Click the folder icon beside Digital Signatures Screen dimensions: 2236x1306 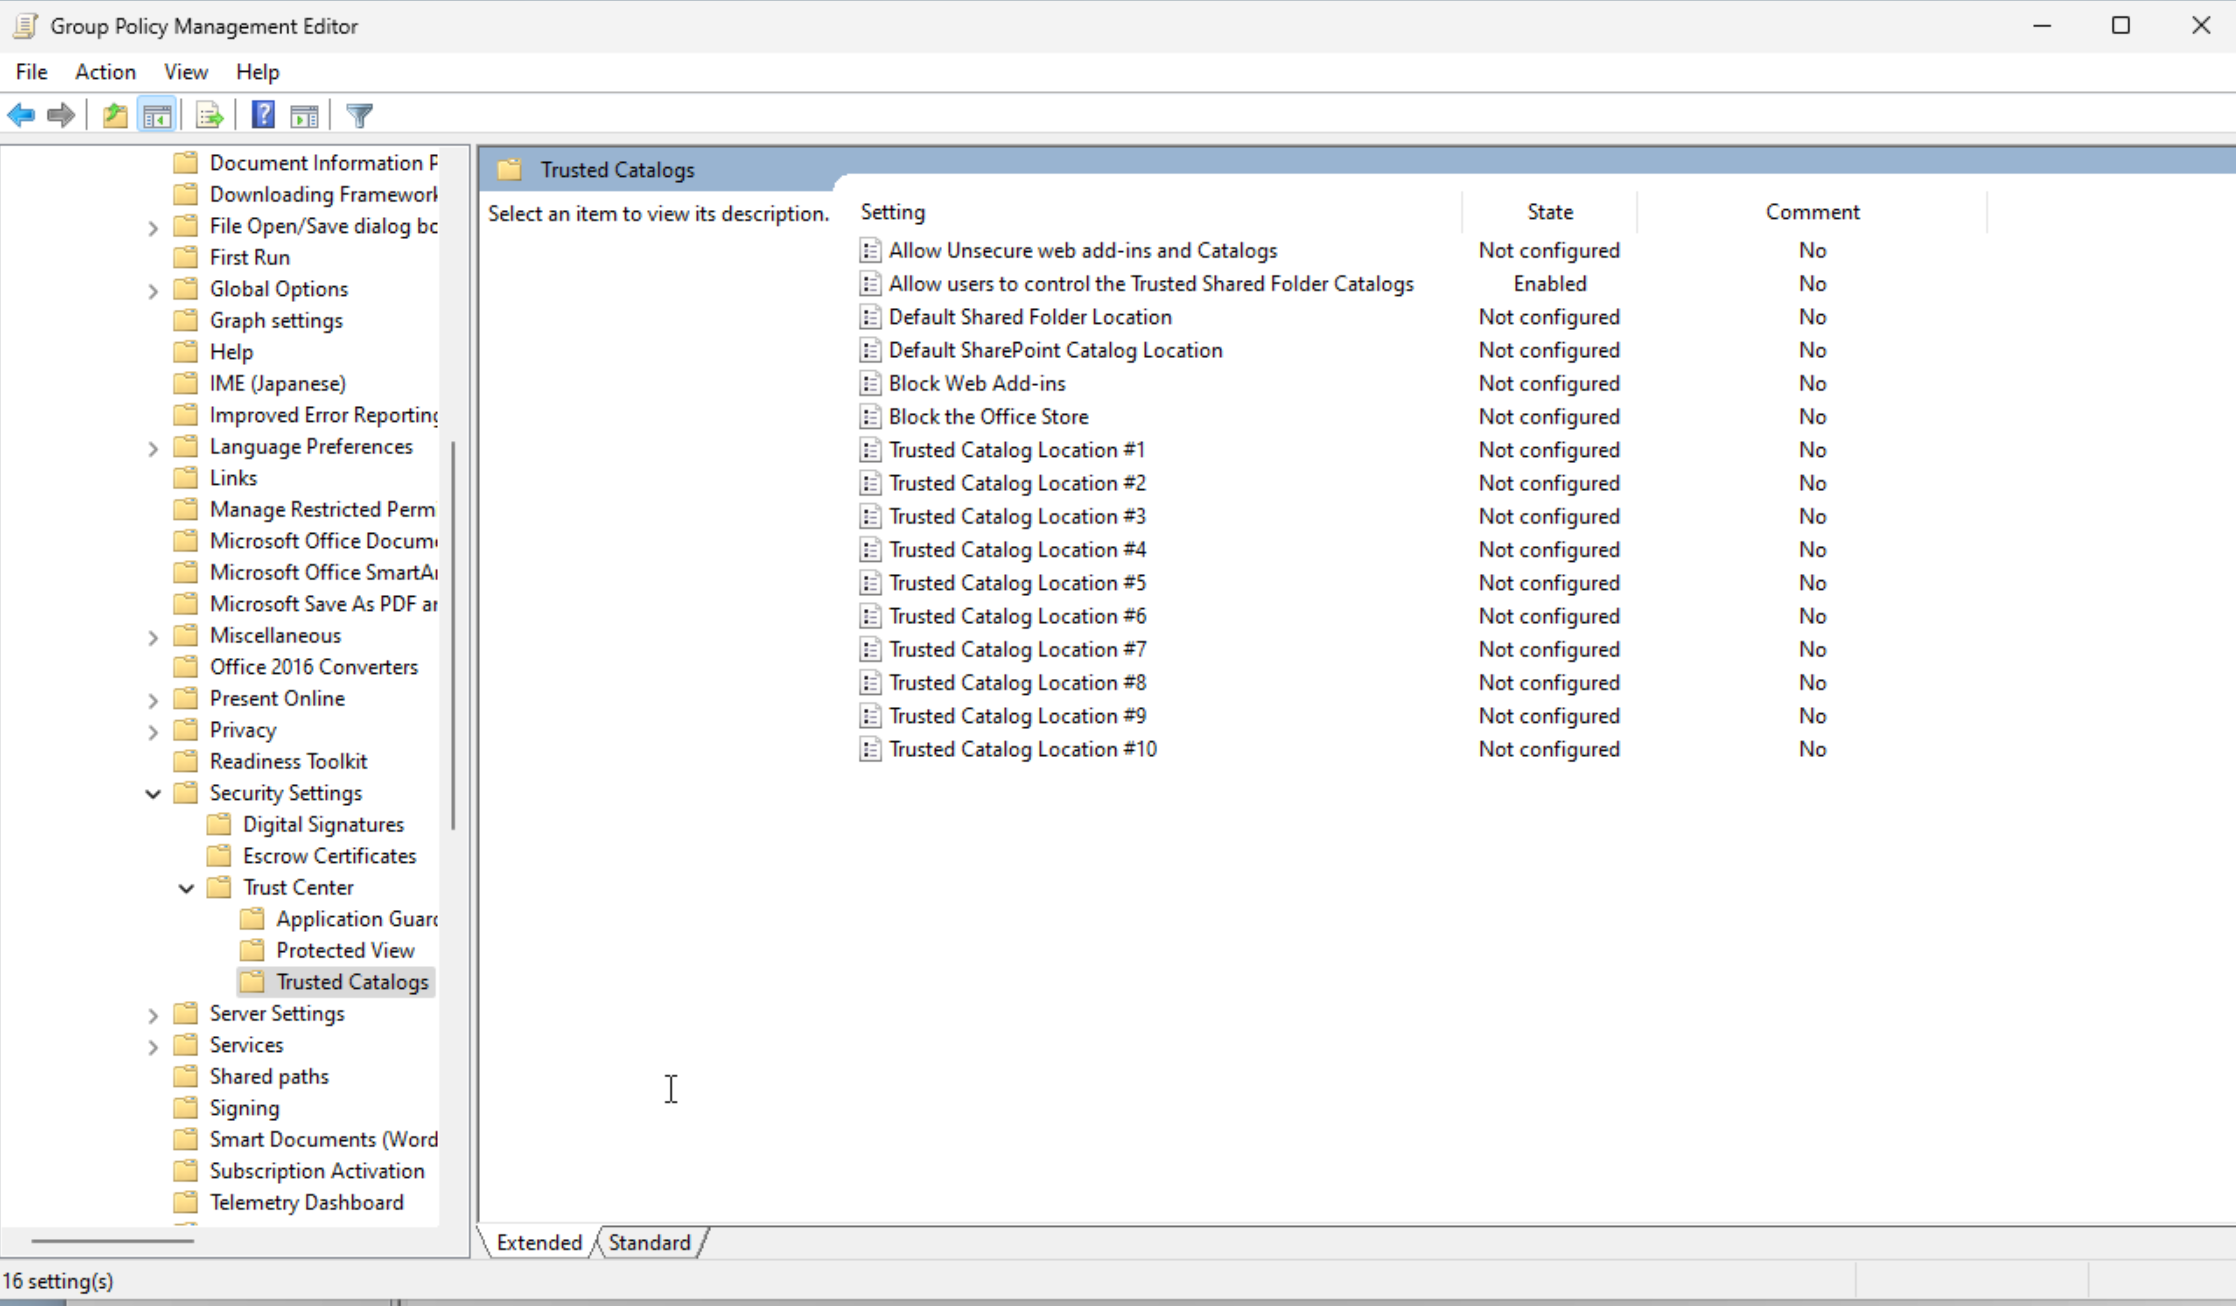219,824
